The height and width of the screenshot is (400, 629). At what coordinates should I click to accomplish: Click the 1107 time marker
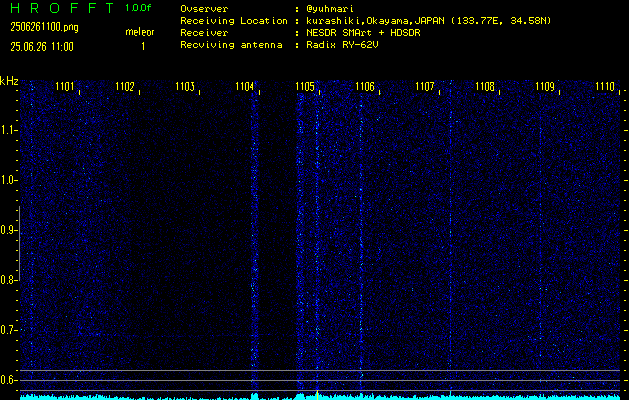(425, 86)
